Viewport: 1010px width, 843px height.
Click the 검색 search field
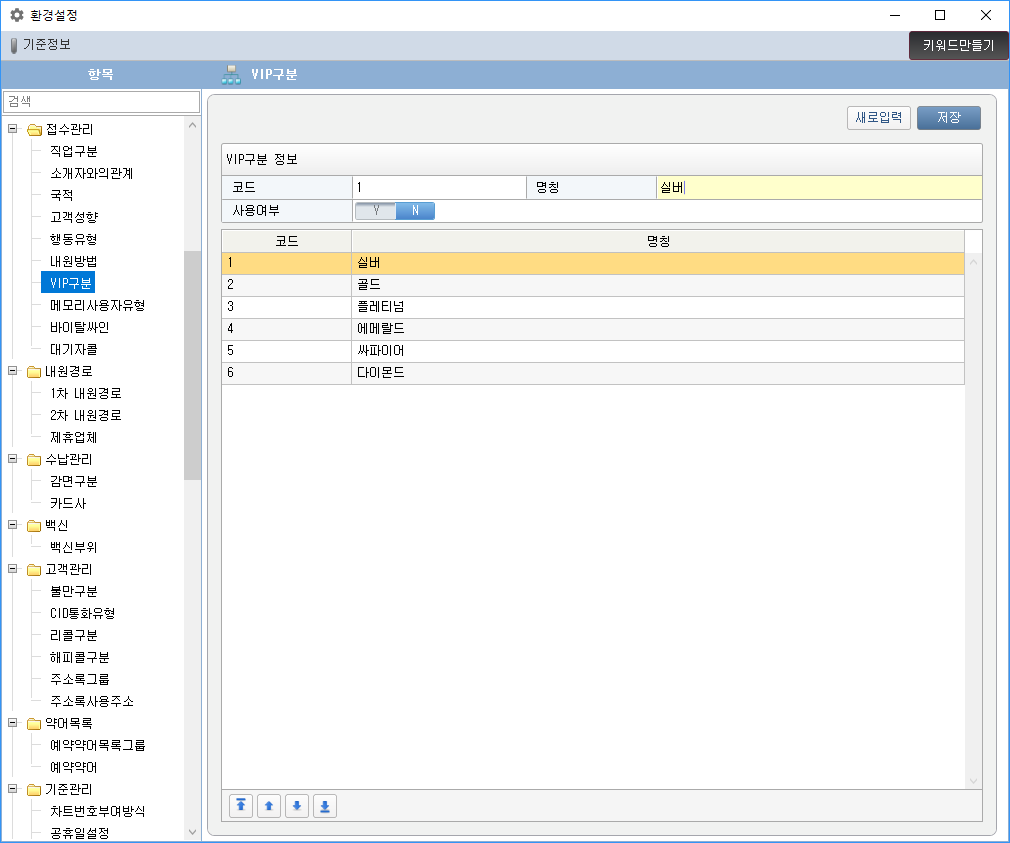point(101,101)
